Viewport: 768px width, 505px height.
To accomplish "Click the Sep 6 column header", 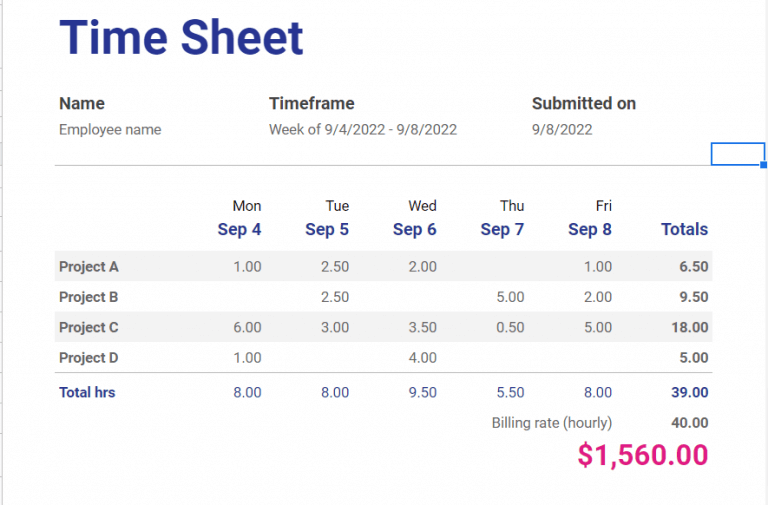I will [415, 230].
